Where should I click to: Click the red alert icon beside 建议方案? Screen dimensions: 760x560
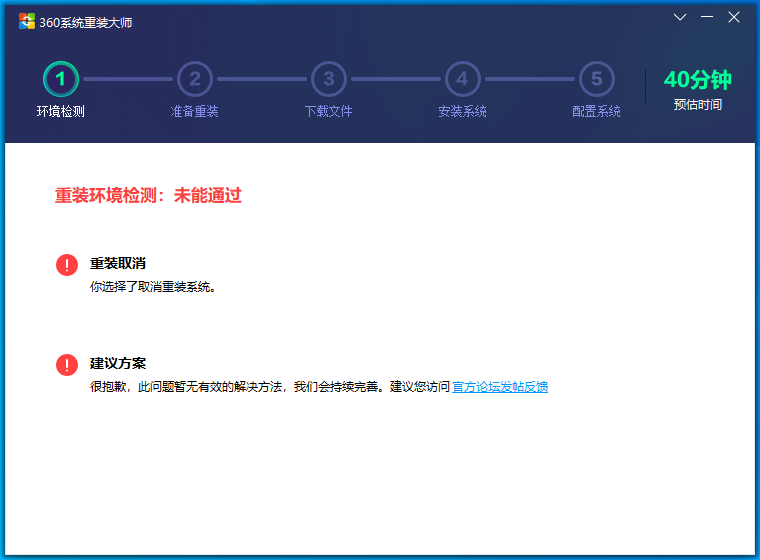click(x=67, y=365)
